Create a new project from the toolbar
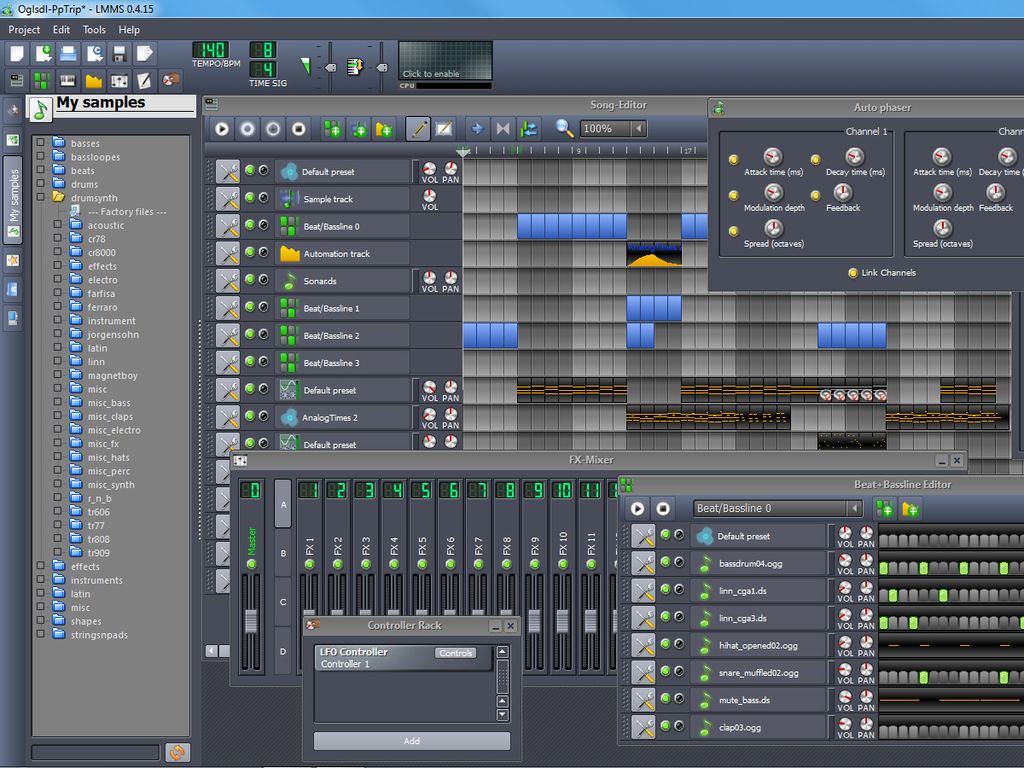The image size is (1024, 768). coord(16,52)
